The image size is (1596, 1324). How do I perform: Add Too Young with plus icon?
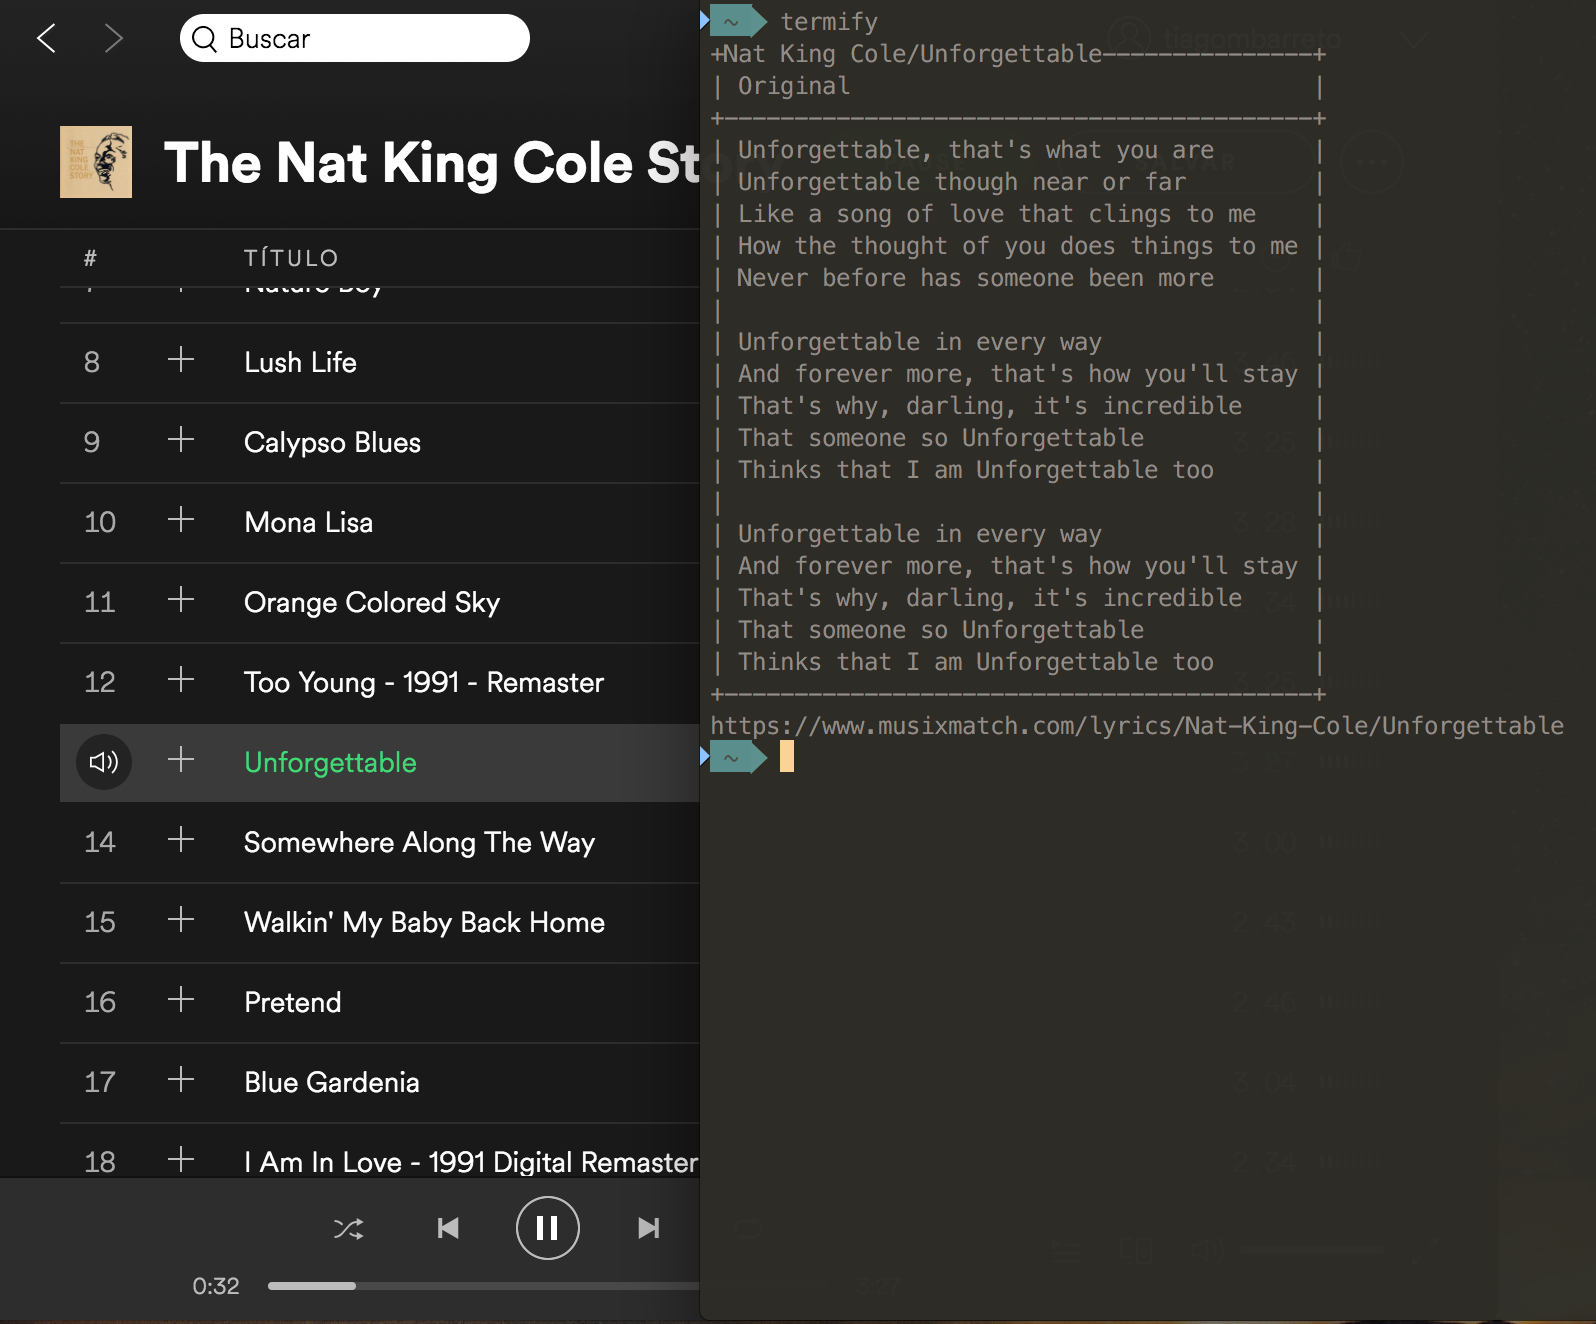[x=181, y=680]
